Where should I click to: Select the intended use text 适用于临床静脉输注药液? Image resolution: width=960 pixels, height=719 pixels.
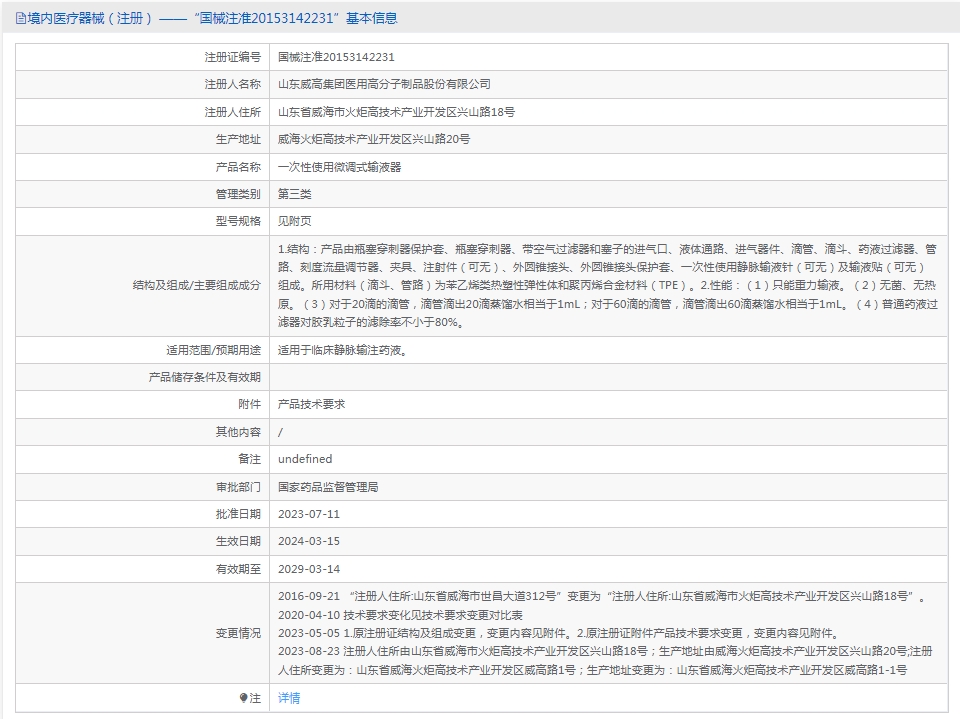342,350
